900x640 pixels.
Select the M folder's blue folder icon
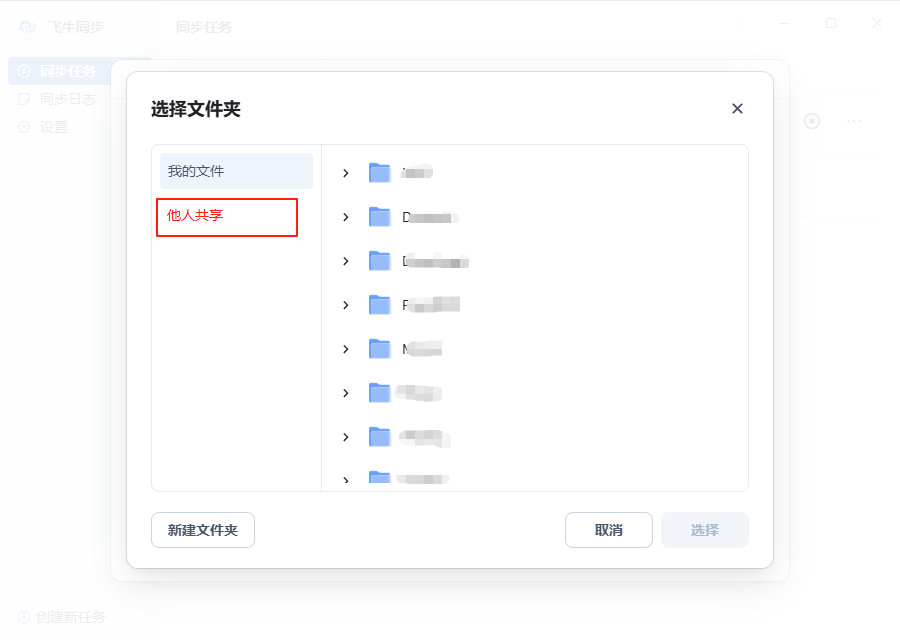379,349
